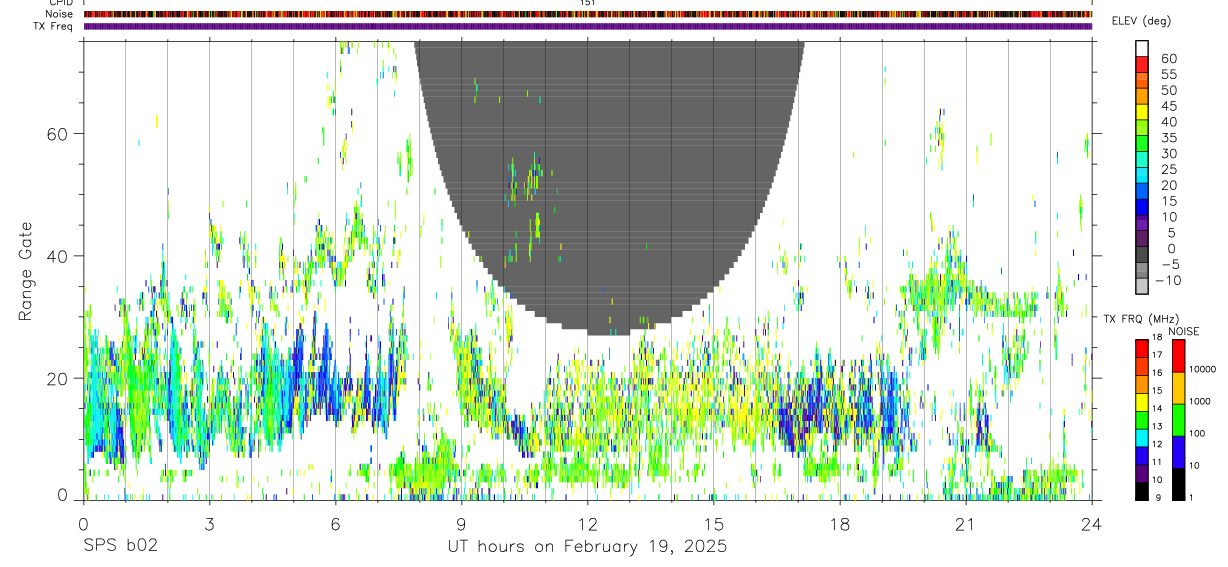Click the ELEV colorbar label '50'
This screenshot has height=567, width=1228.
(x=1168, y=91)
